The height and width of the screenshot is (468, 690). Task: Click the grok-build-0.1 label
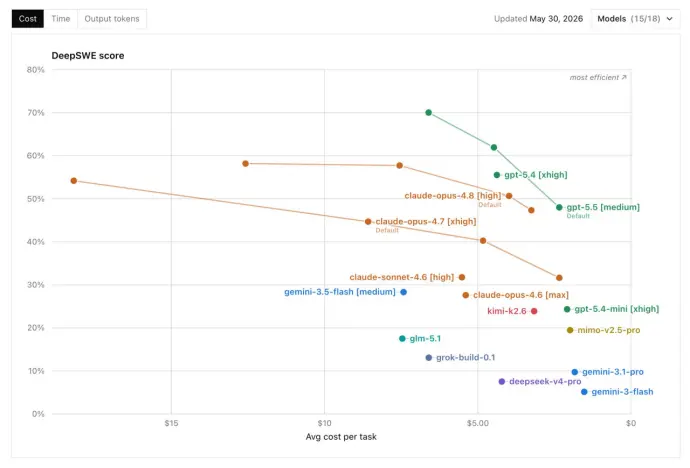click(x=466, y=358)
